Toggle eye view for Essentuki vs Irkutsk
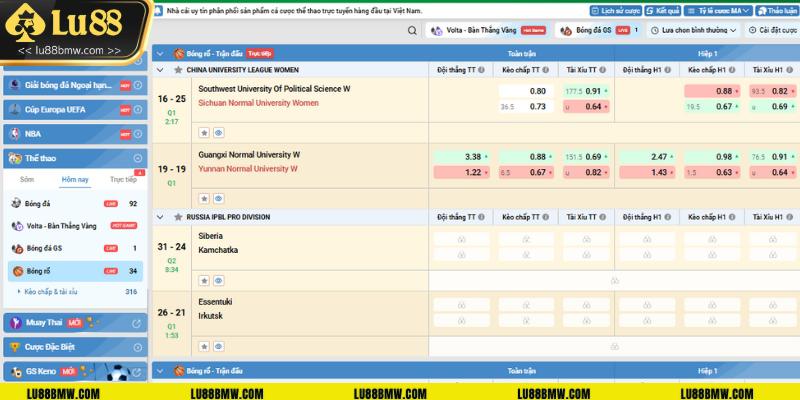Viewport: 800px width, 400px height. coord(218,346)
